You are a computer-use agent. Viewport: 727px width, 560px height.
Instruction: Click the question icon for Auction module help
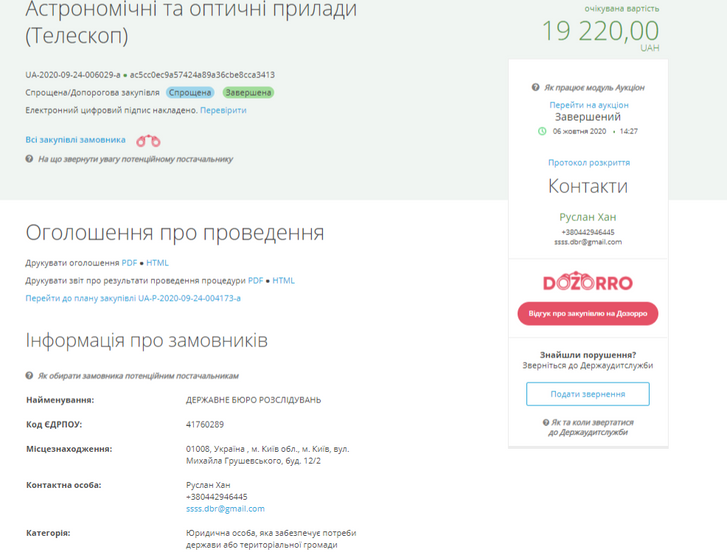coord(535,87)
